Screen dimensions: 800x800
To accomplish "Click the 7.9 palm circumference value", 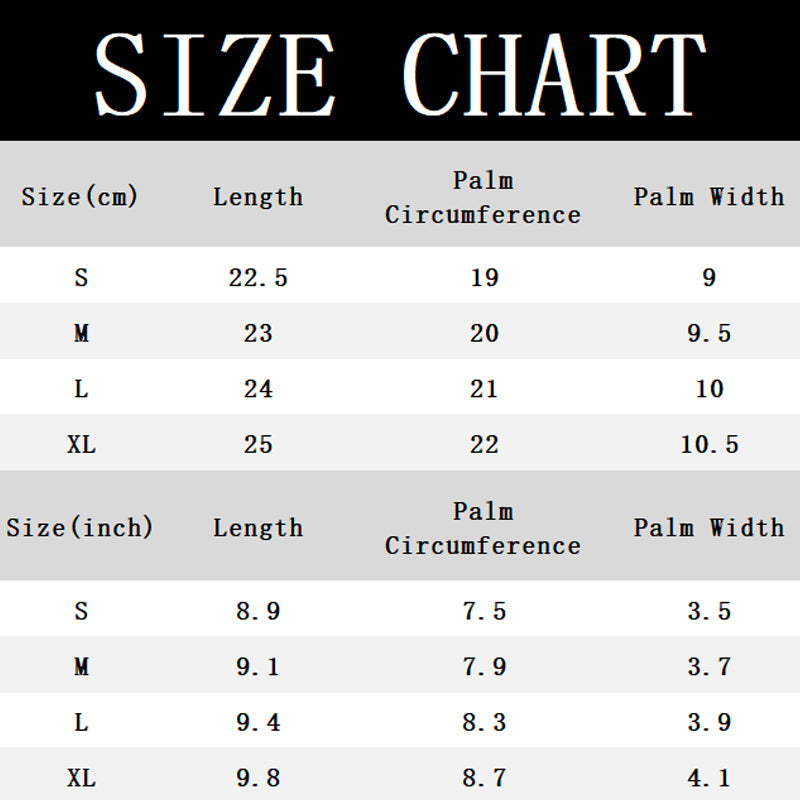I will click(x=484, y=666).
